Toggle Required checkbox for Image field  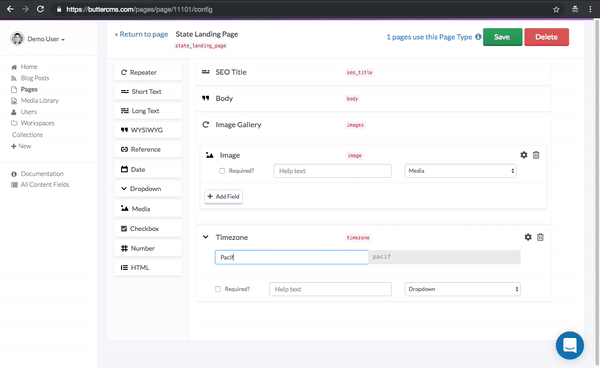(222, 171)
